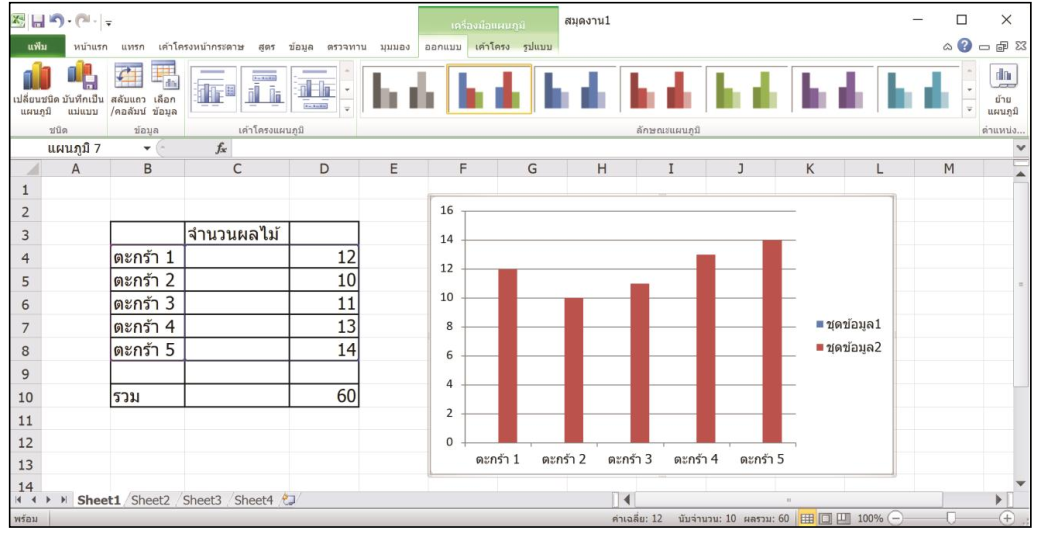The image size is (1040, 536).
Task: Click Move Chart (ย้ายแผนภูมิ) icon
Action: click(x=1001, y=88)
